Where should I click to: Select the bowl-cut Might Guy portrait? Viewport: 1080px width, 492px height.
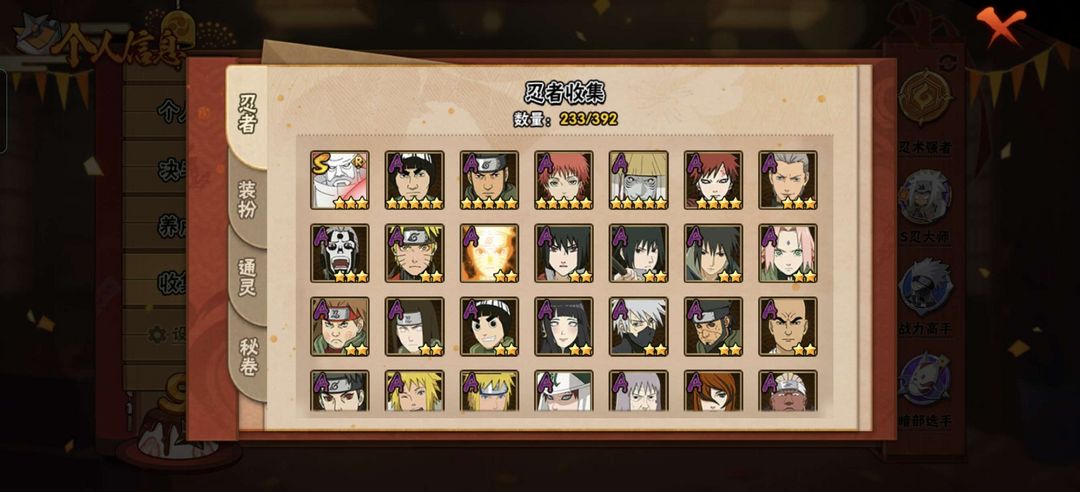click(415, 180)
